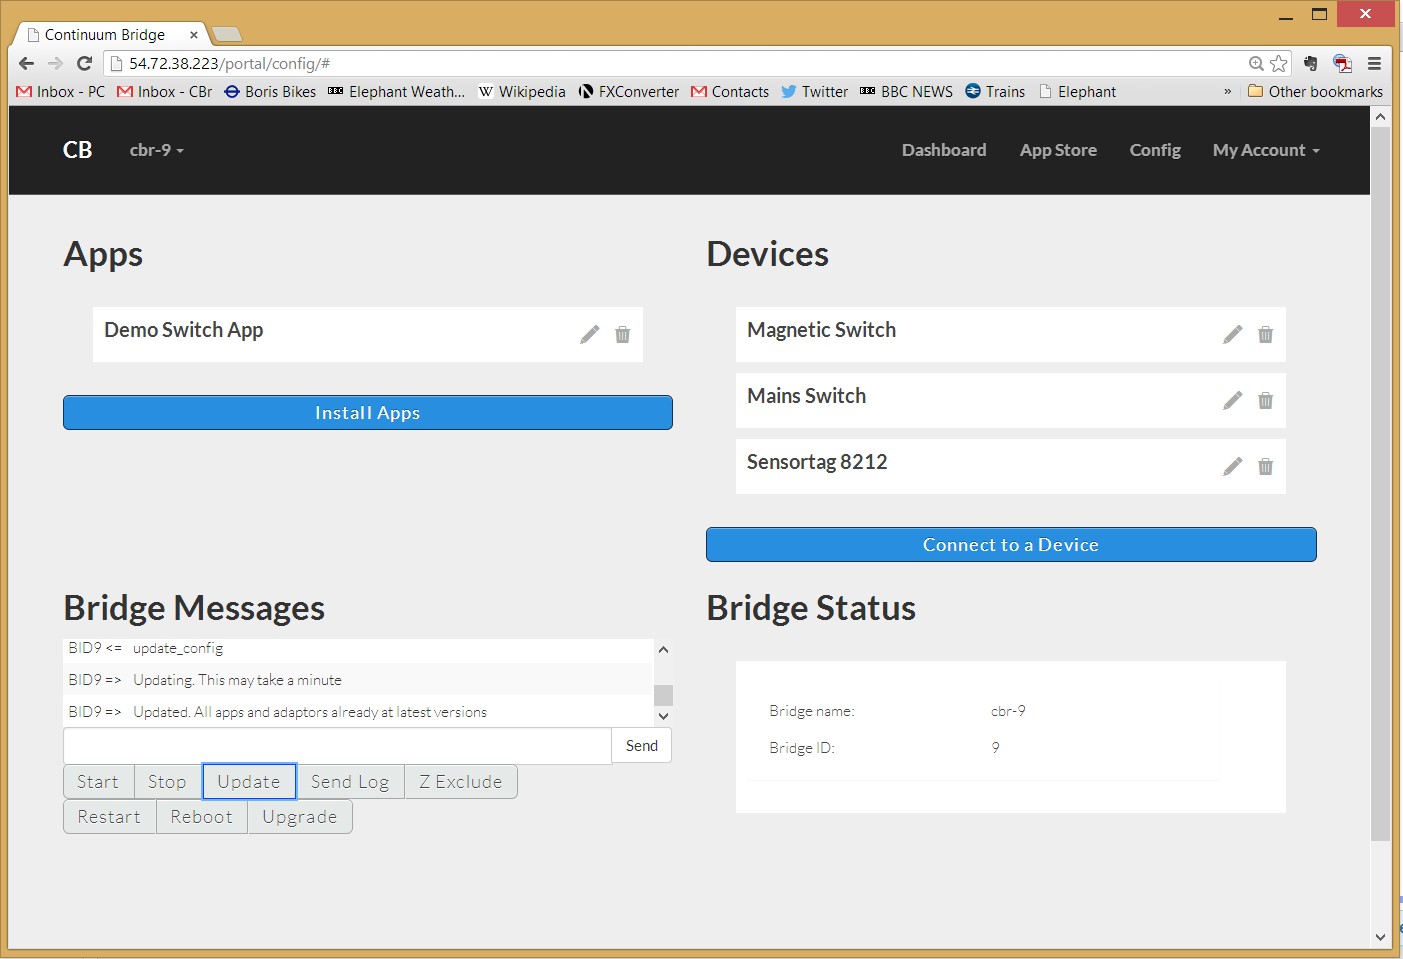Edit the Magnetic Switch device pencil icon

(1233, 335)
